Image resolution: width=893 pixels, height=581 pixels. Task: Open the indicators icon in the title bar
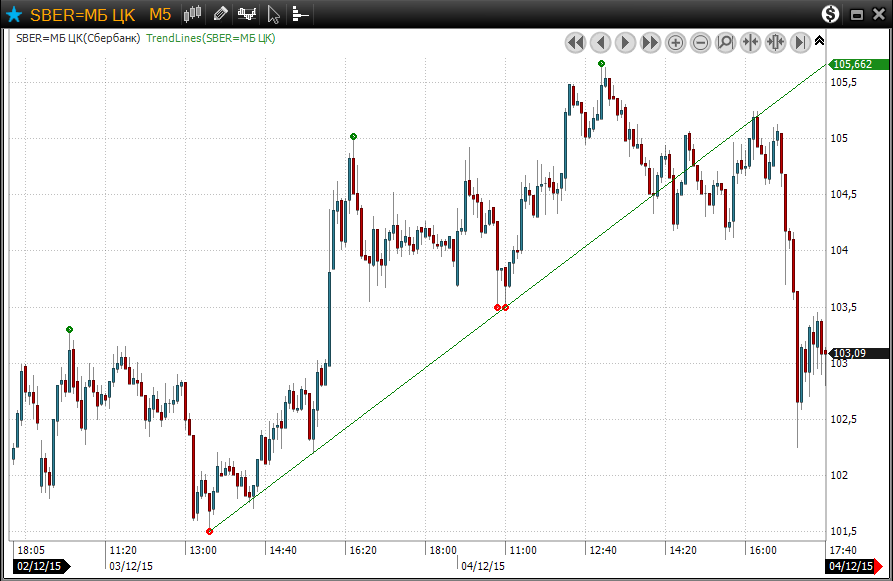click(247, 14)
